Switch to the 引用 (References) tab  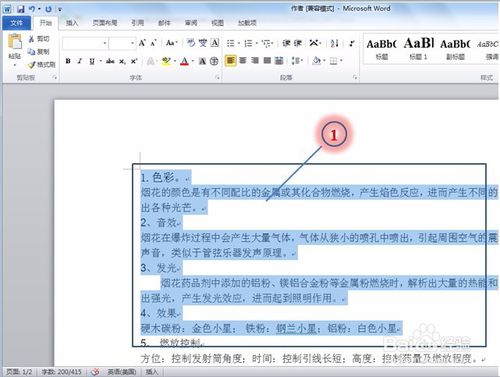[137, 23]
